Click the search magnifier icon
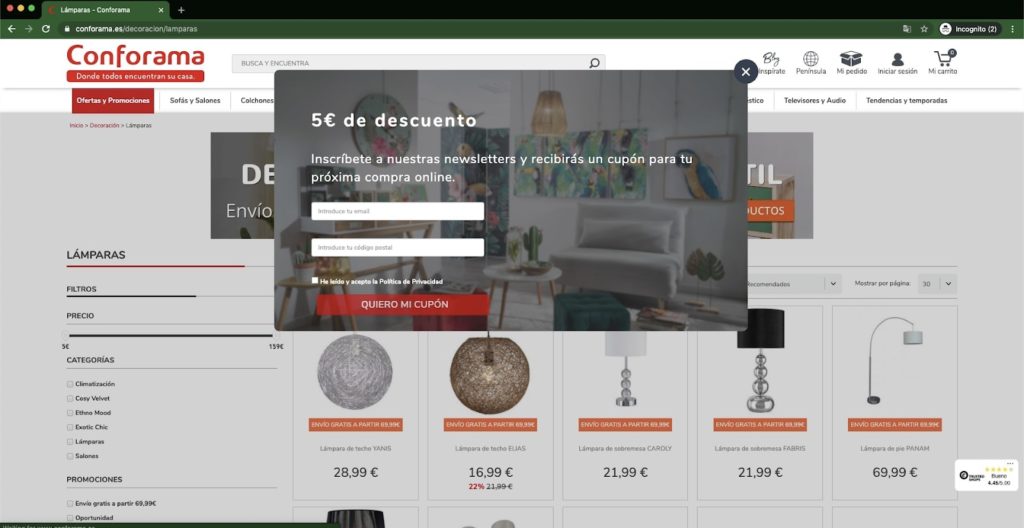This screenshot has width=1024, height=528. [594, 63]
